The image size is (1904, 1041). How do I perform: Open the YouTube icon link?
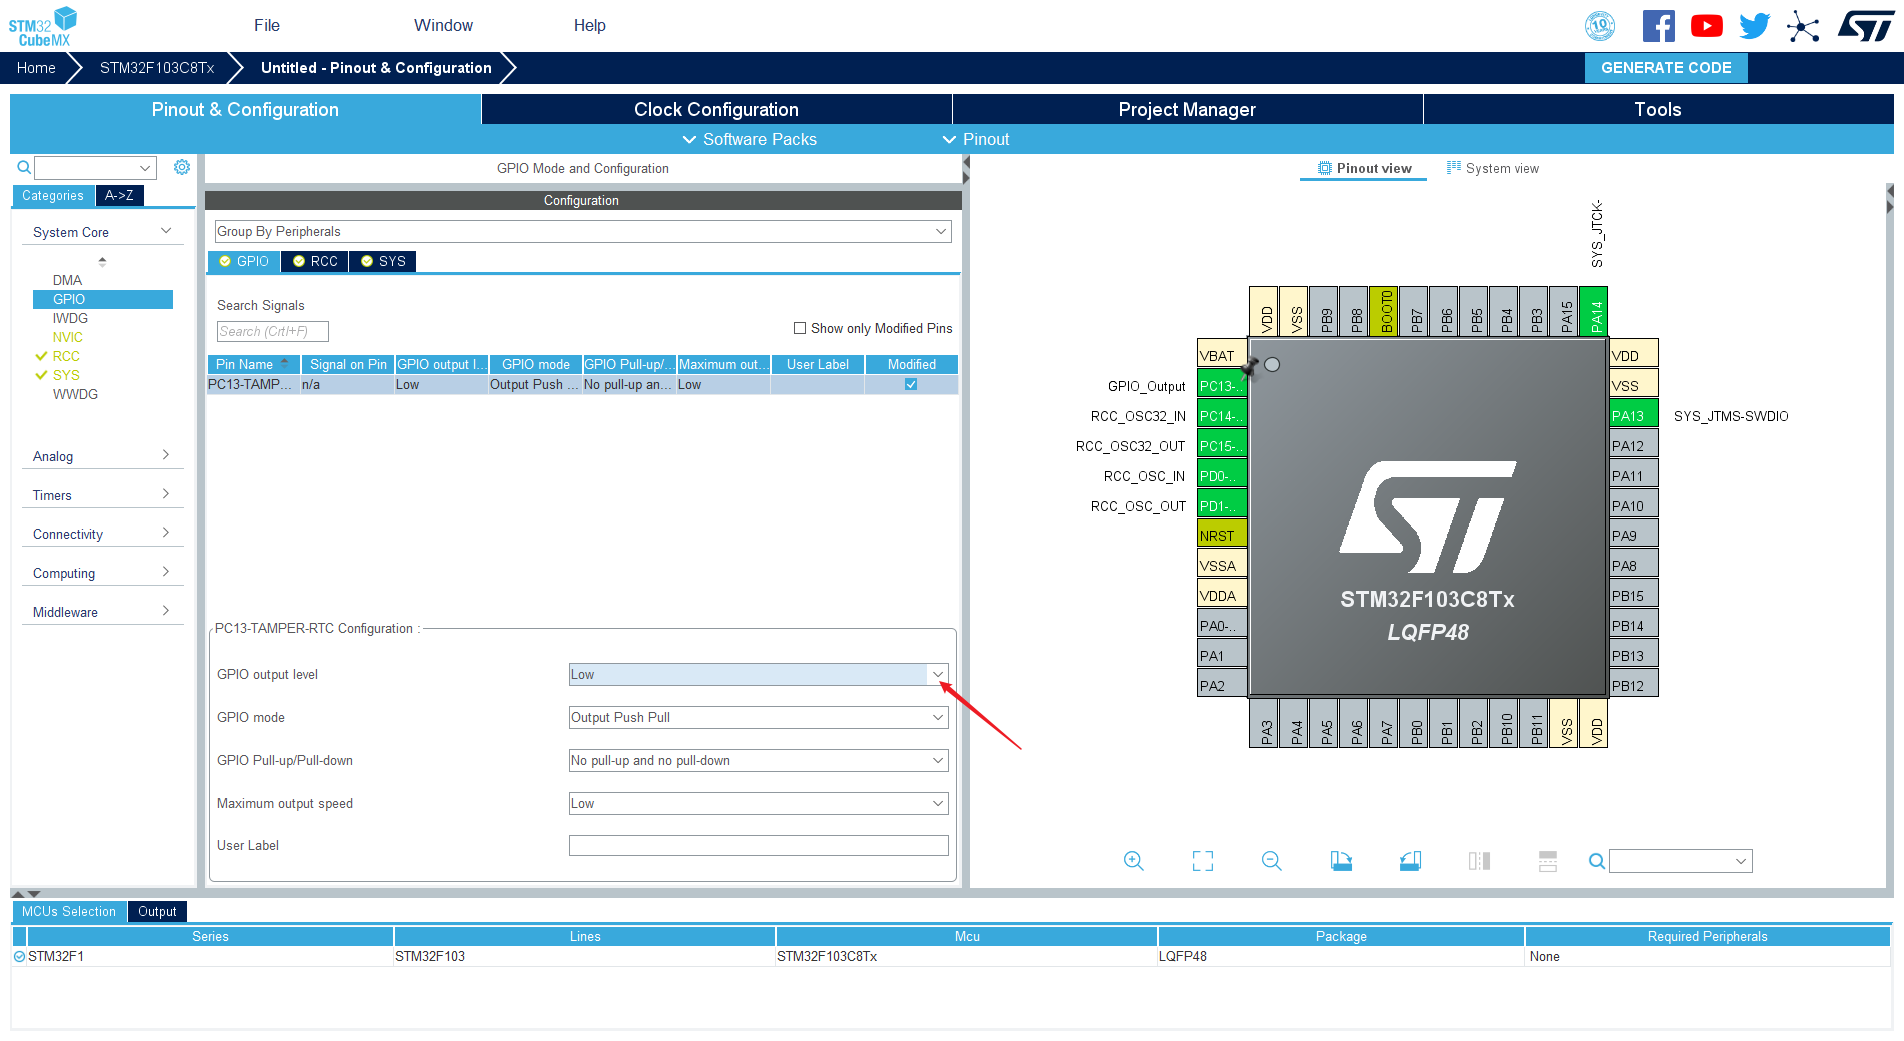(x=1707, y=26)
